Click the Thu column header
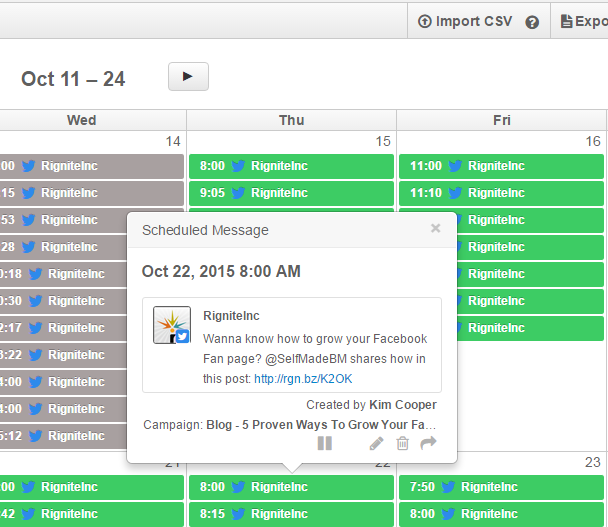The width and height of the screenshot is (608, 527). pos(292,120)
